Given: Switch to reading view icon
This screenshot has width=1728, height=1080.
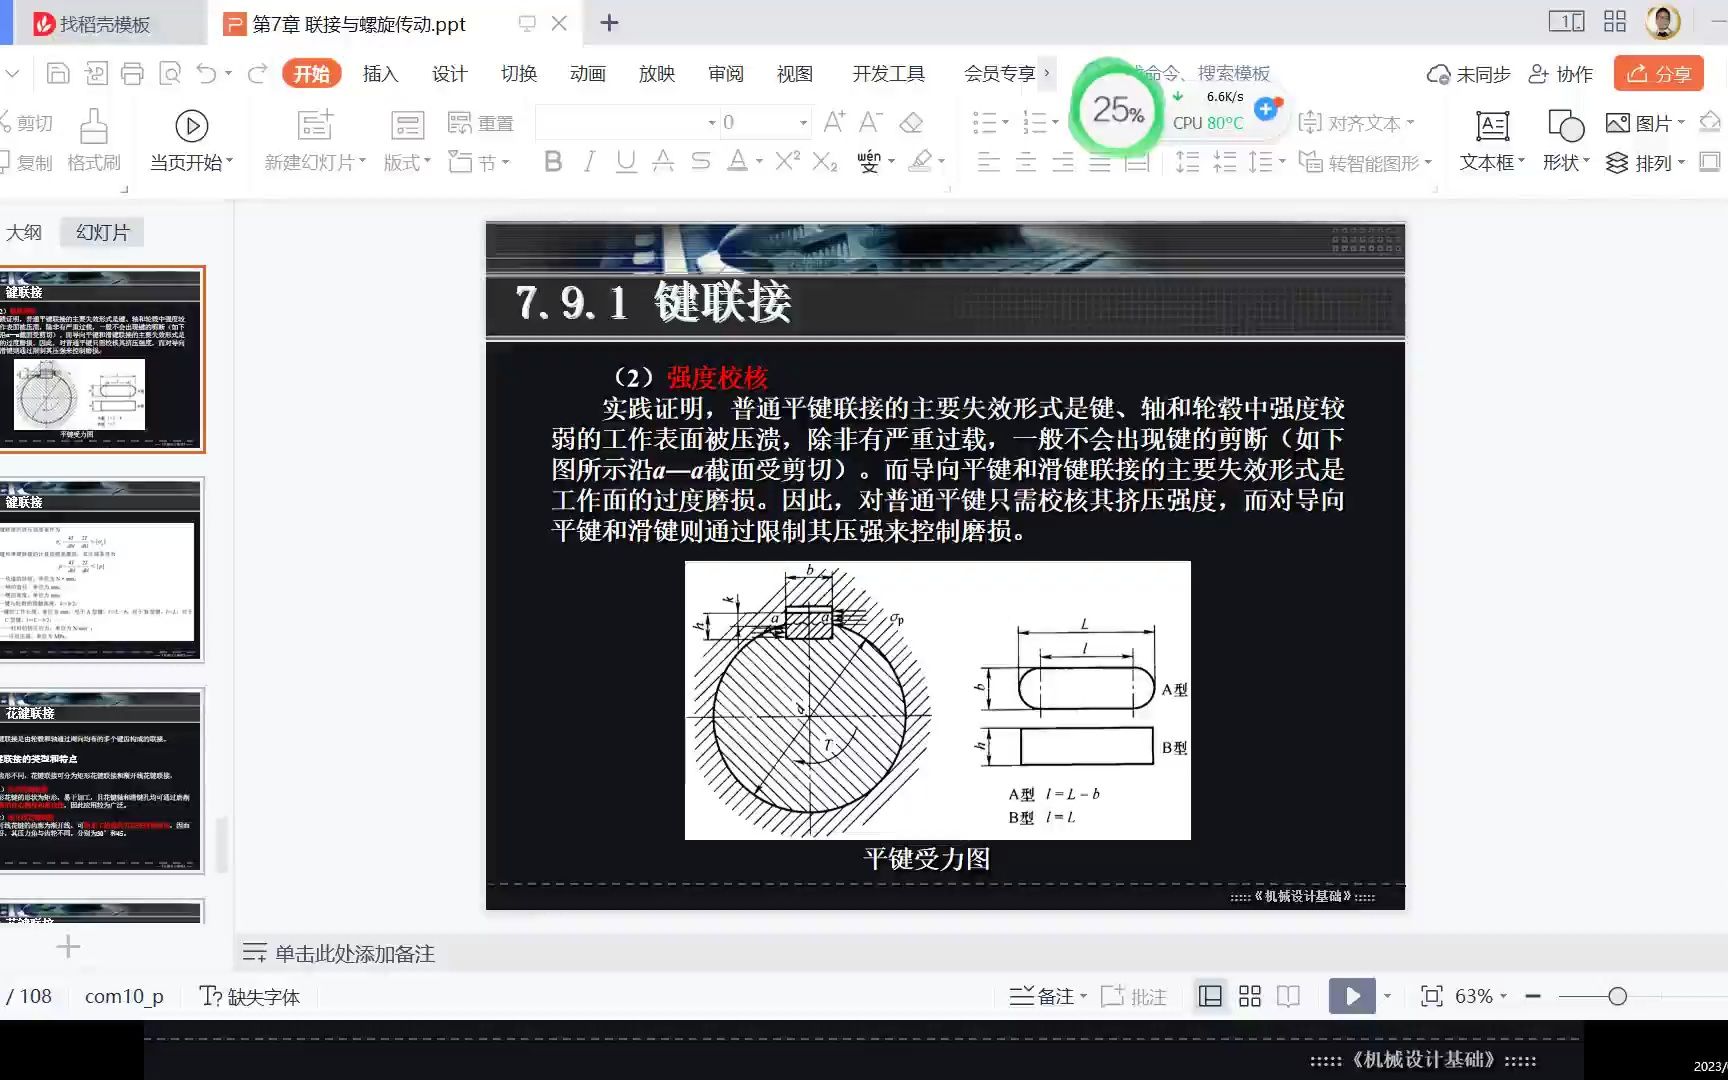Looking at the screenshot, I should [1289, 996].
